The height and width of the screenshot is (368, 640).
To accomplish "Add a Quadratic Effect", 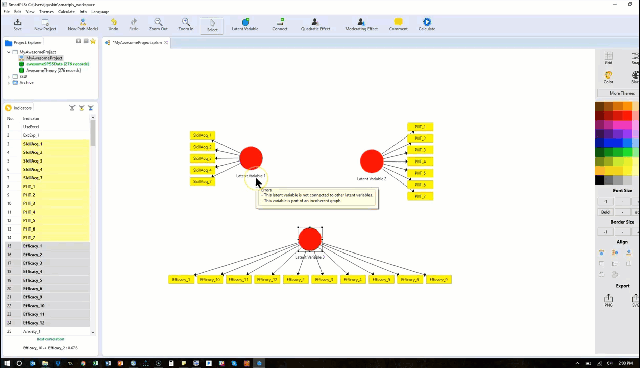I will click(315, 24).
